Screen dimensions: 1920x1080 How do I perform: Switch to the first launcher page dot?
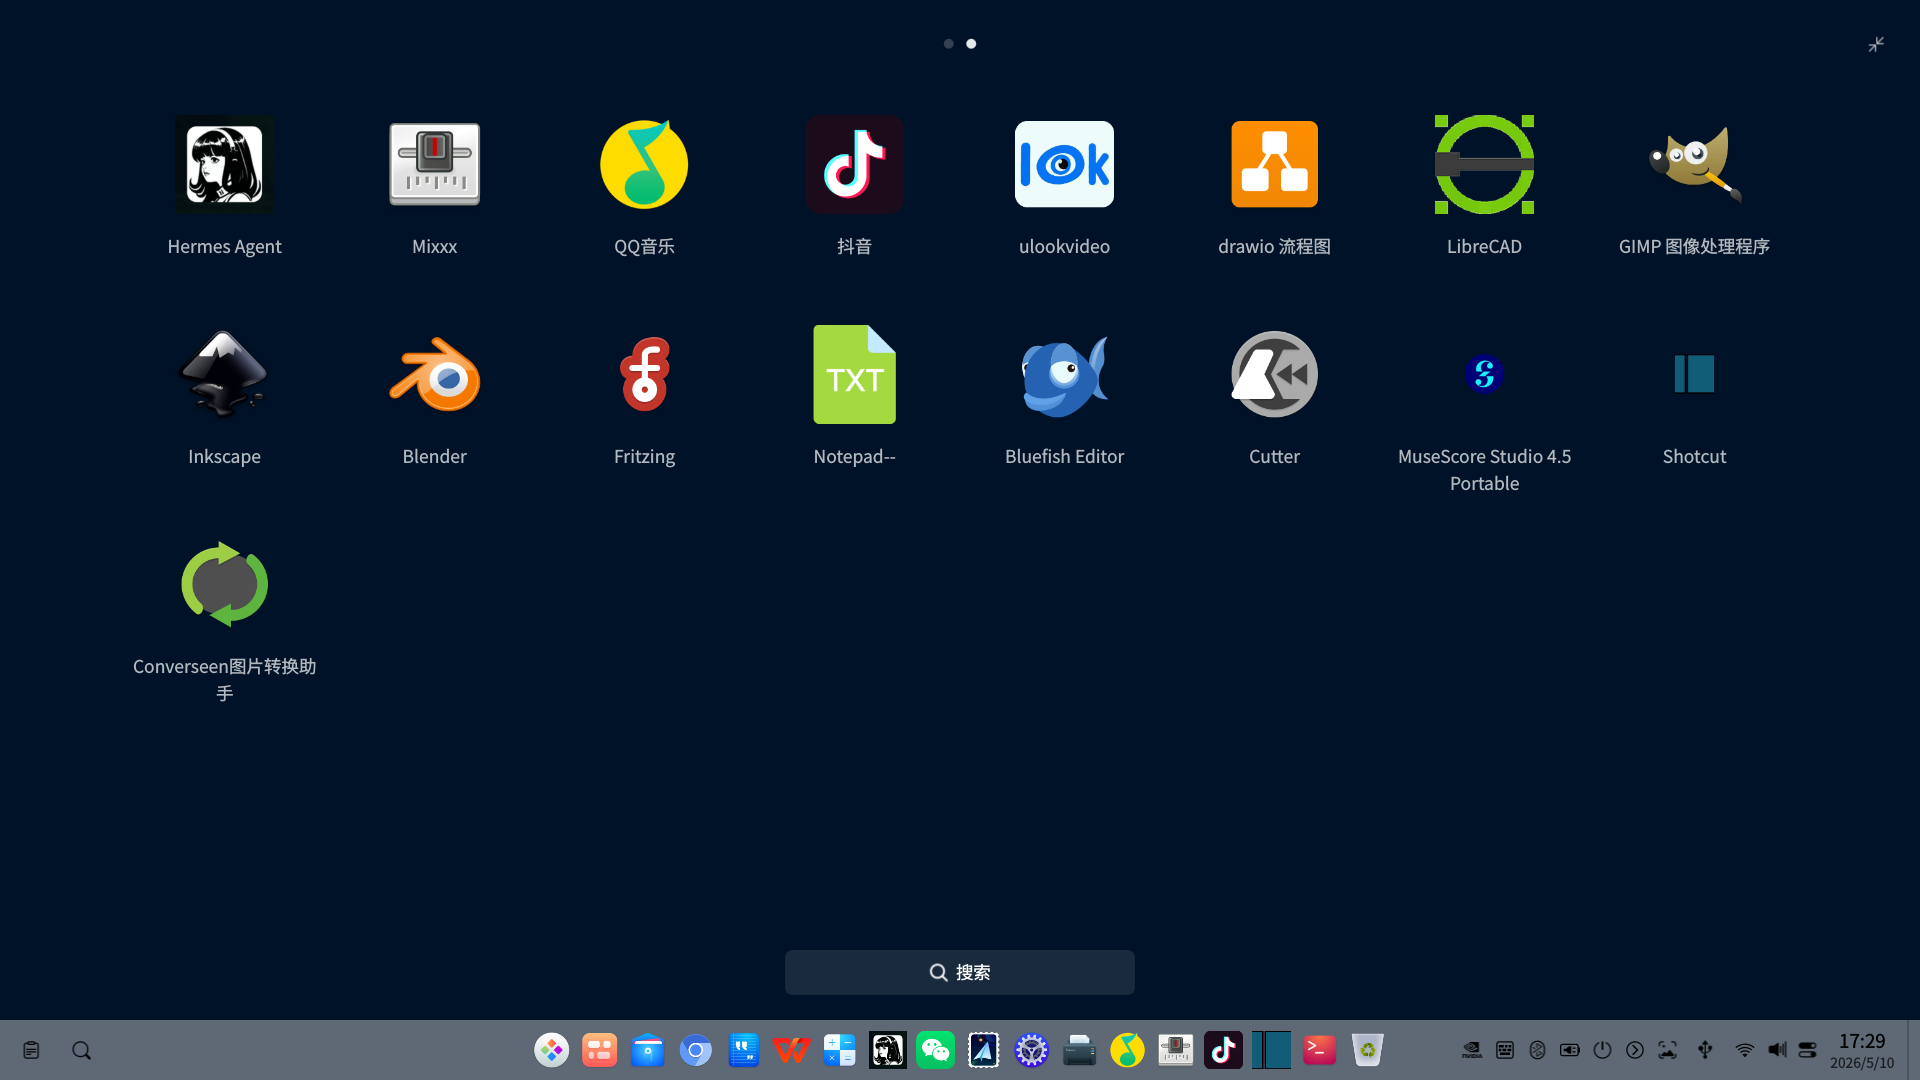point(948,44)
